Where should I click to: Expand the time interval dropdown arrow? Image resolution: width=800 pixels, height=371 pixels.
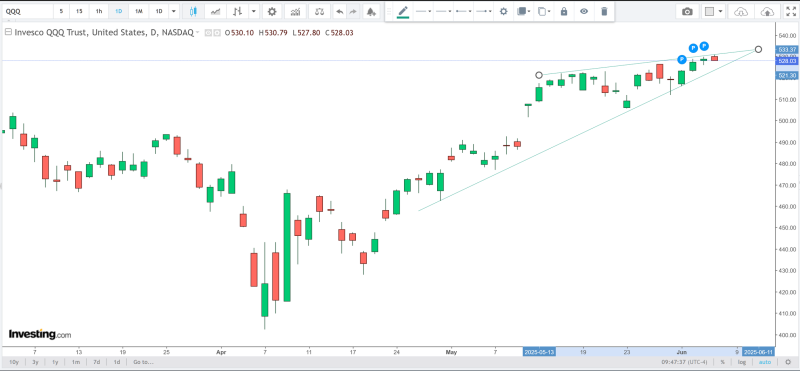(x=174, y=11)
